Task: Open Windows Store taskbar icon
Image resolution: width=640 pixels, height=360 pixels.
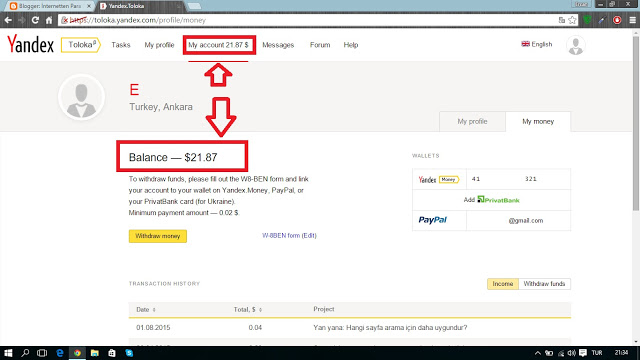Action: pyautogui.click(x=112, y=353)
